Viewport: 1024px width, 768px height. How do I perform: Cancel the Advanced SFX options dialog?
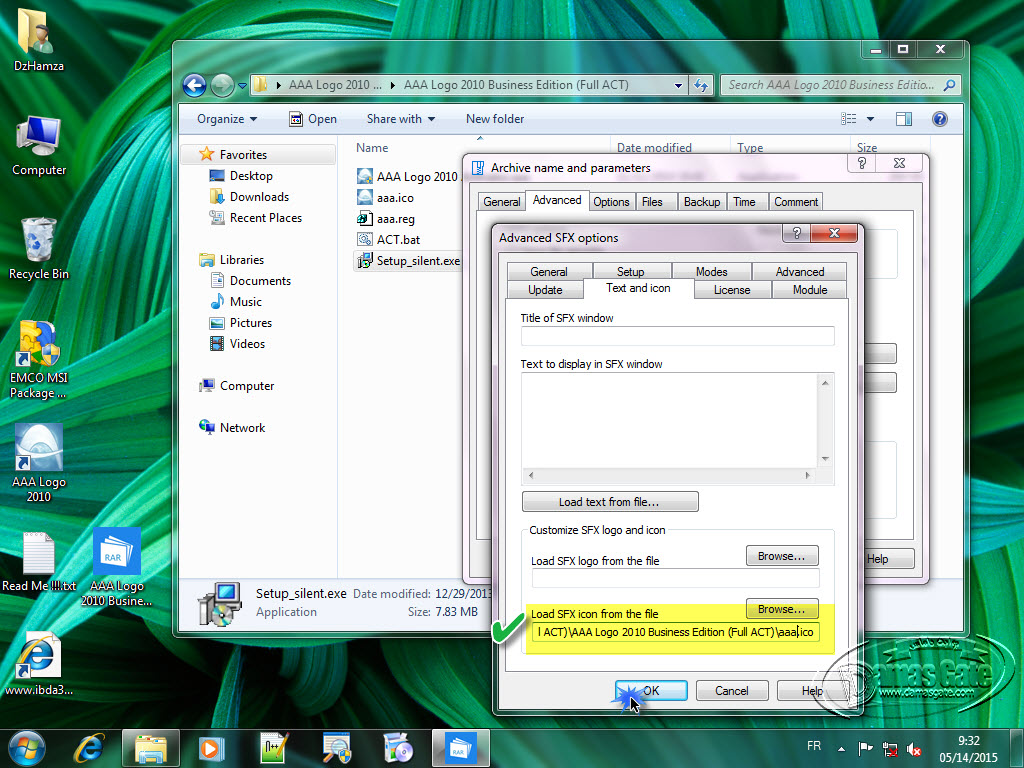pyautogui.click(x=731, y=690)
